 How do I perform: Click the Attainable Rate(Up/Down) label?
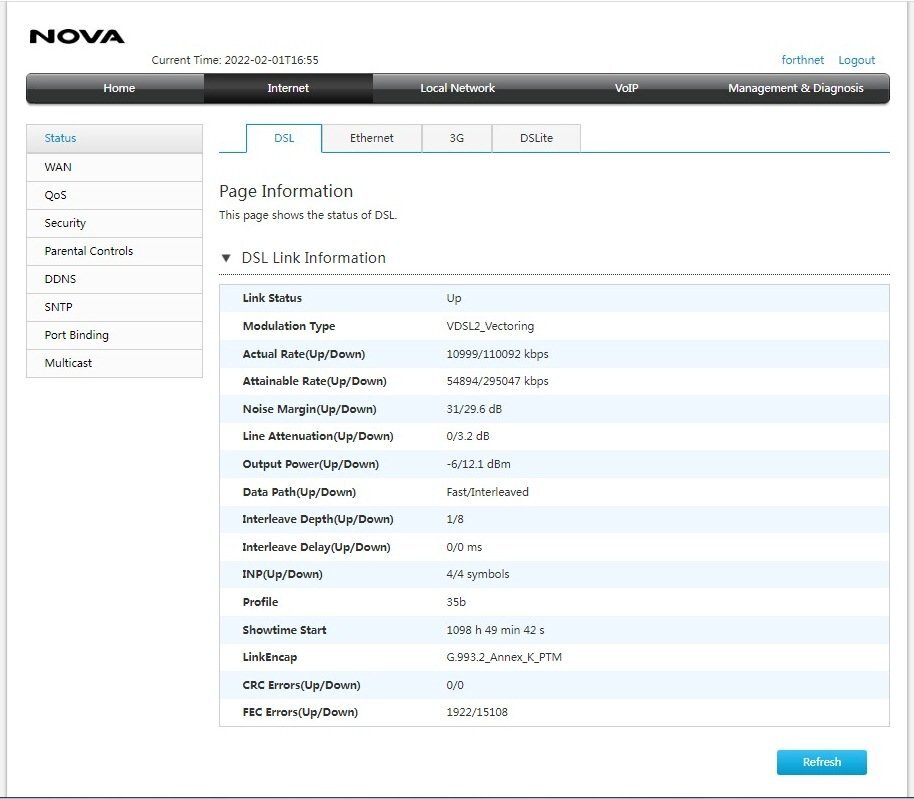314,381
